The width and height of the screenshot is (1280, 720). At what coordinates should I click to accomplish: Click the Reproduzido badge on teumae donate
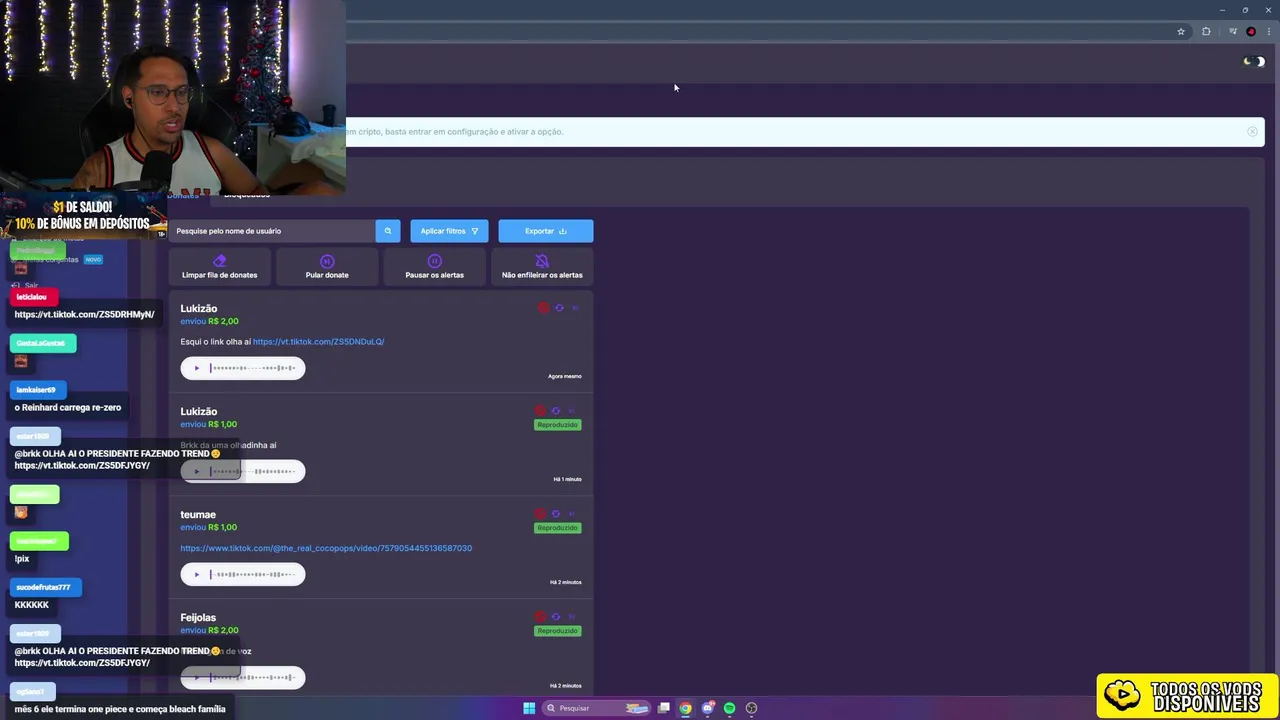click(557, 528)
